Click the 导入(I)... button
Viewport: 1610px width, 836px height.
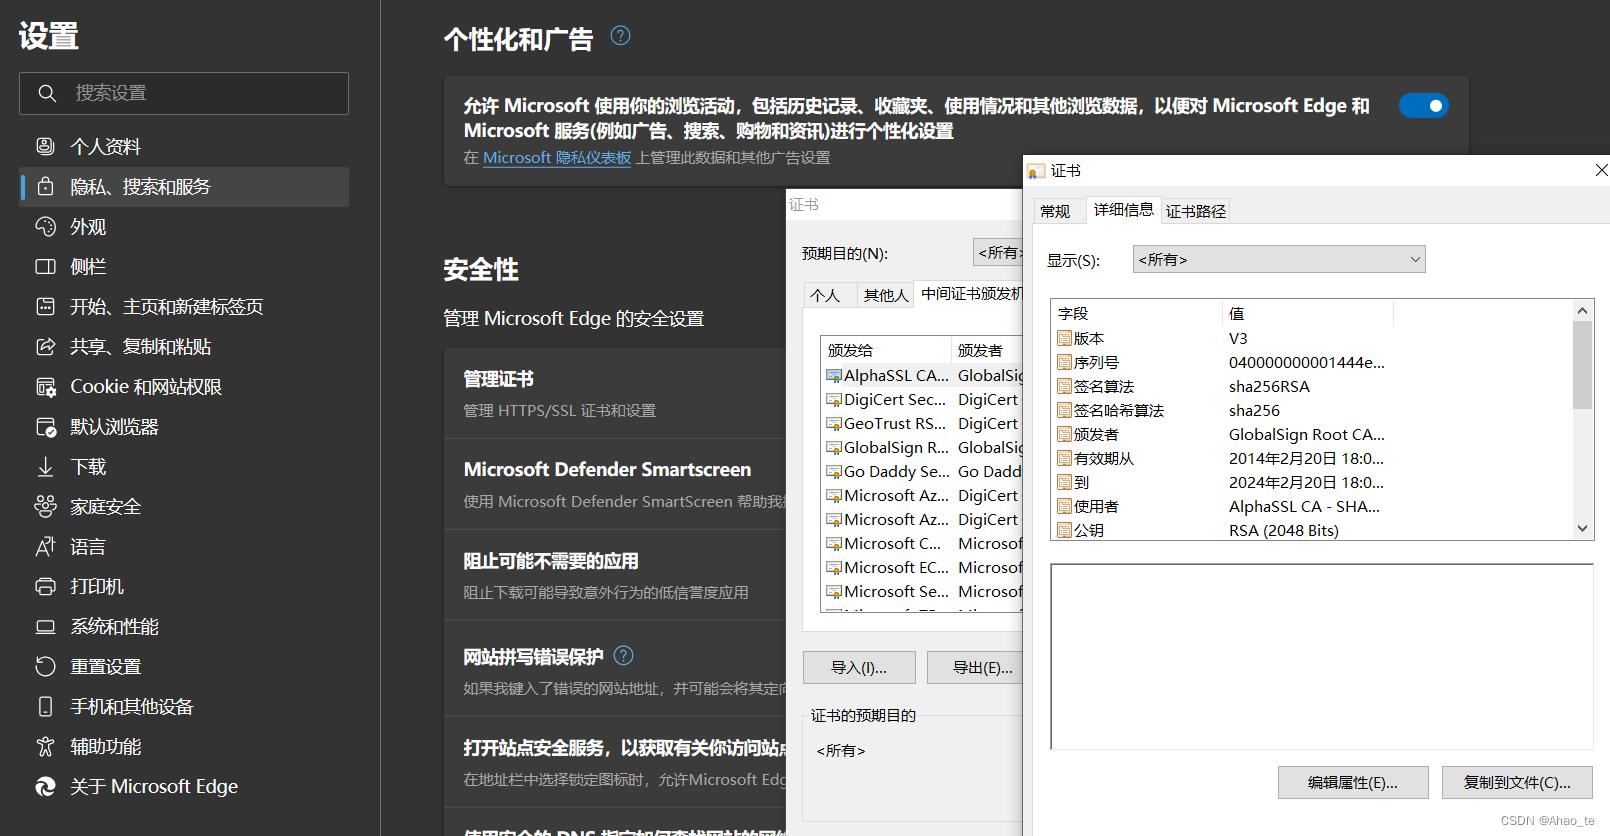coord(859,667)
